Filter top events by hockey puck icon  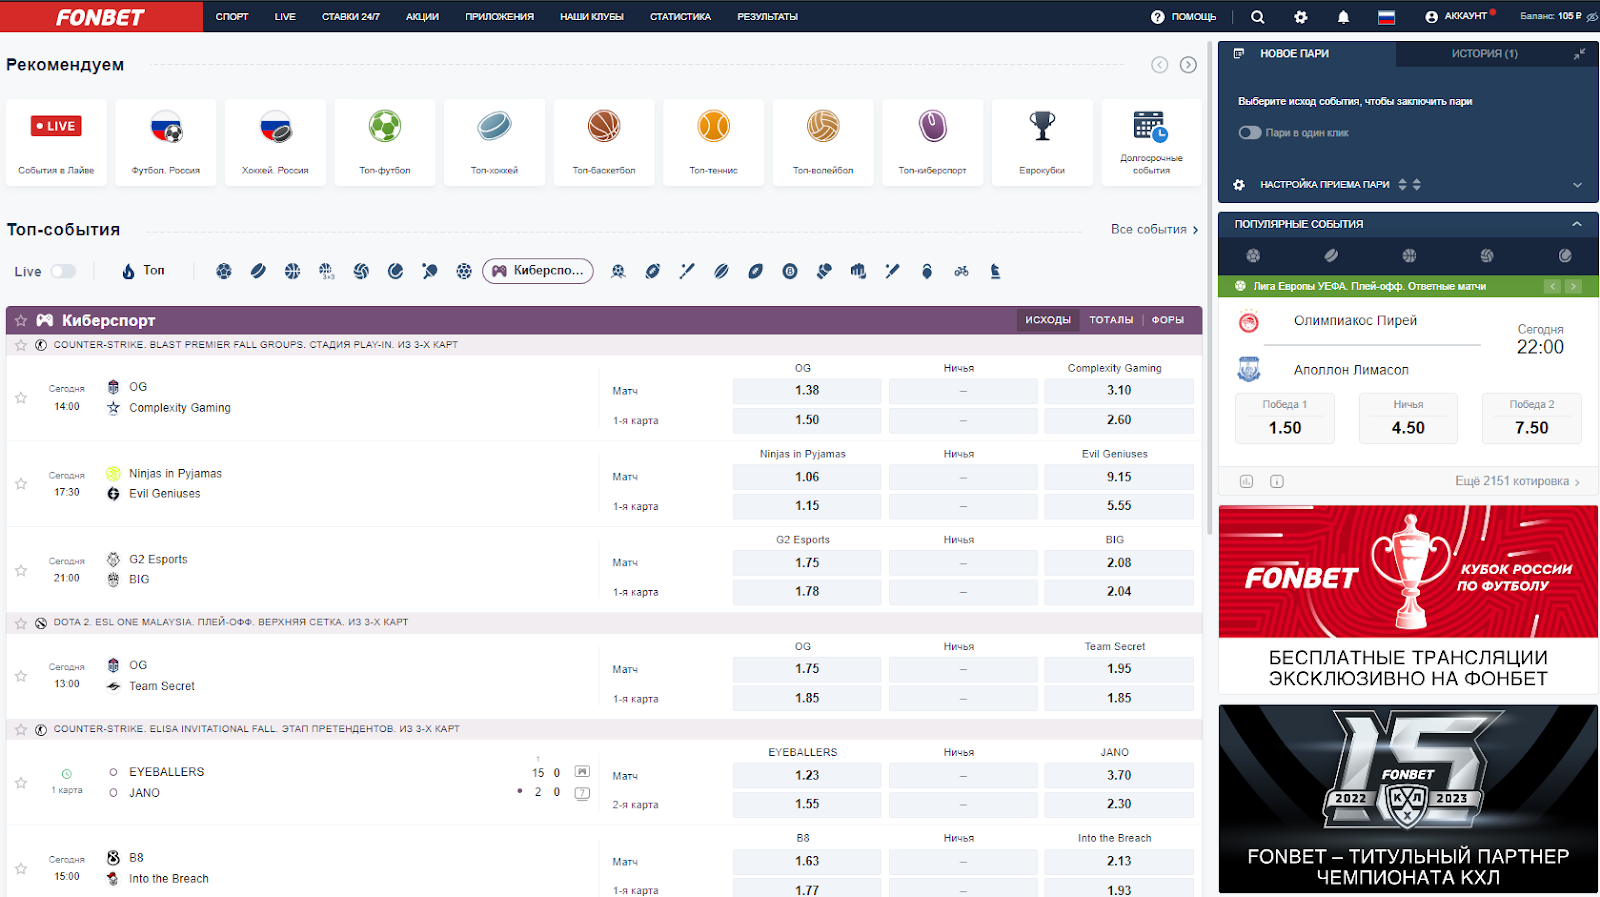[x=258, y=271]
